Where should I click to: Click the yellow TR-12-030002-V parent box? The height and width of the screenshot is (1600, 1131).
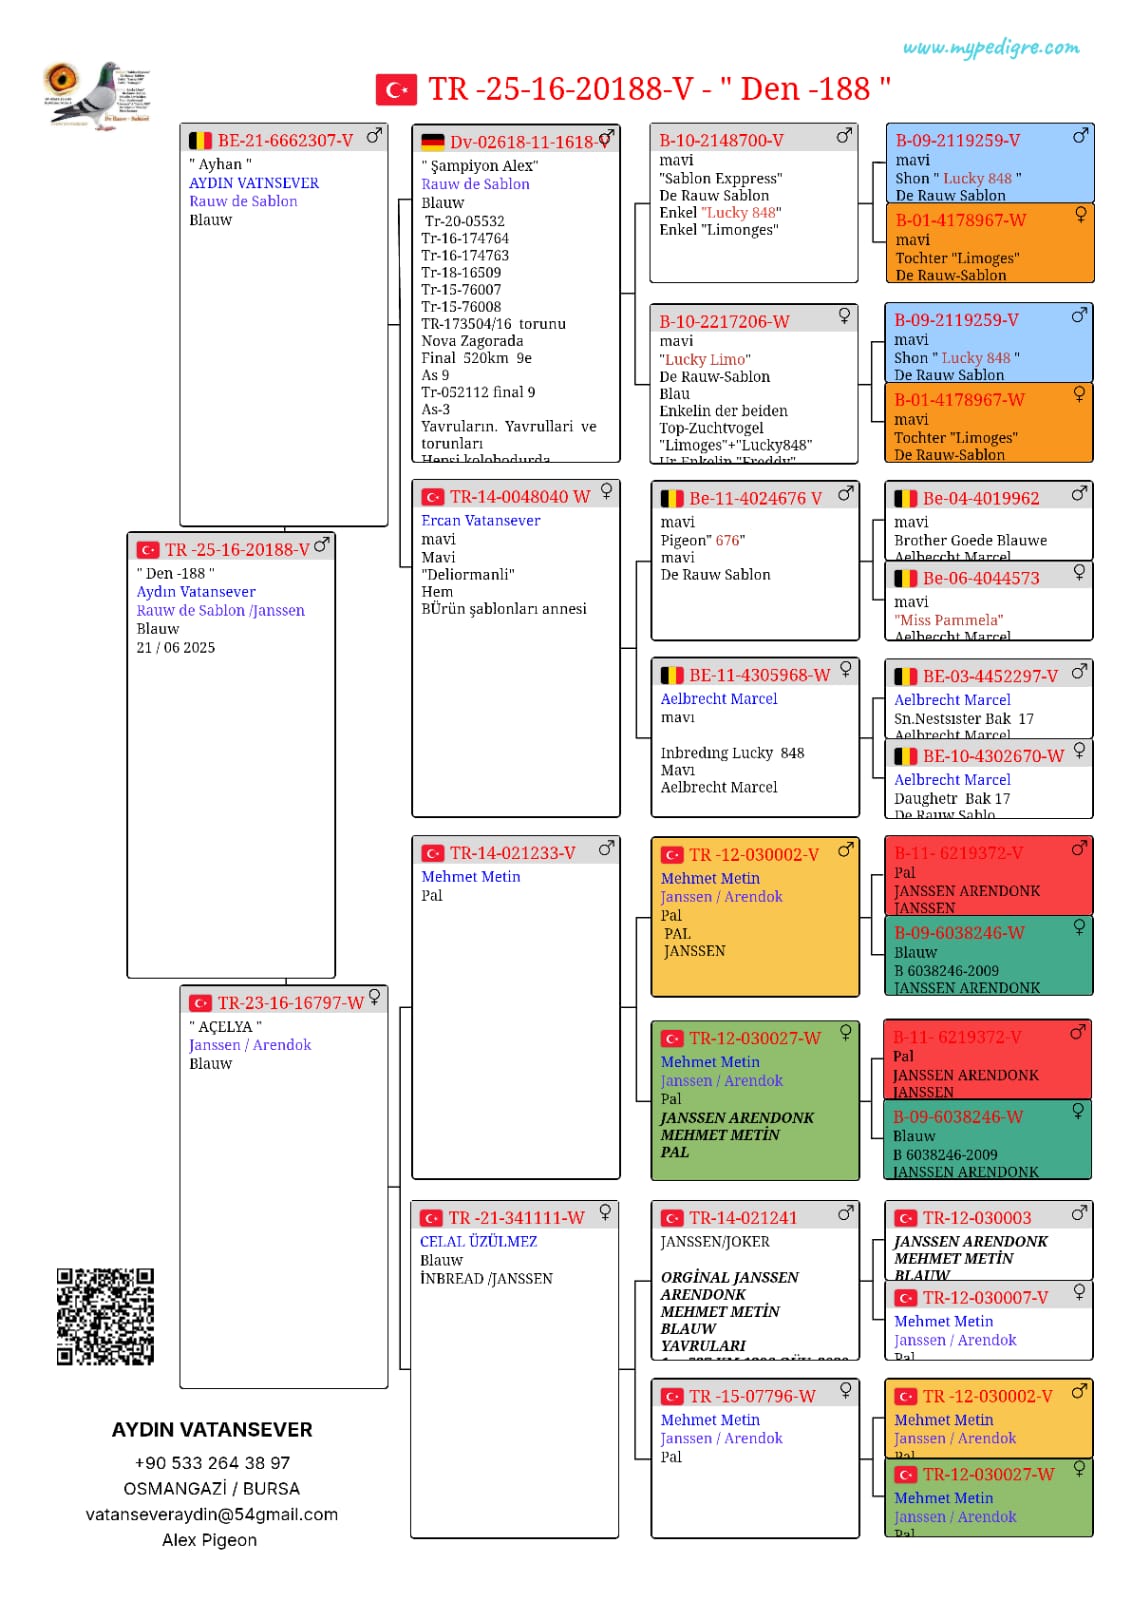tap(755, 917)
